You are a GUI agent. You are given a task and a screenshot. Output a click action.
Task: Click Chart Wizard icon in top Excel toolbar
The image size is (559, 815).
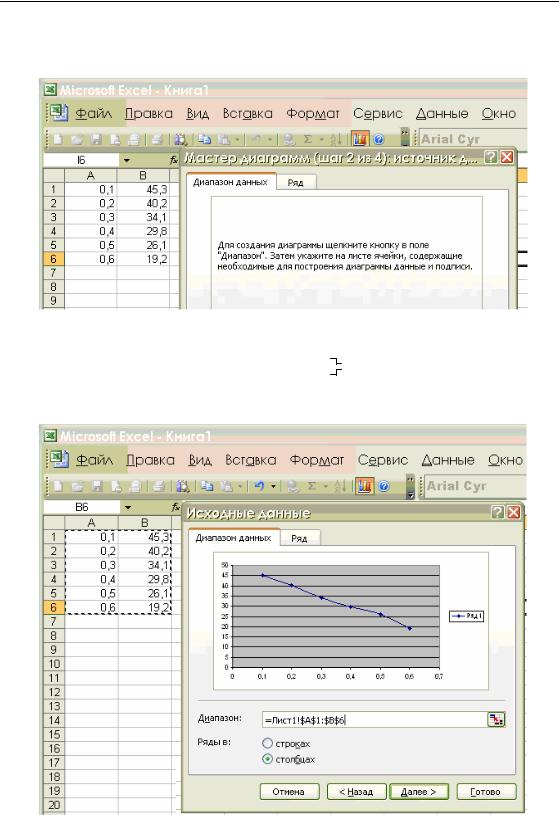click(x=360, y=139)
